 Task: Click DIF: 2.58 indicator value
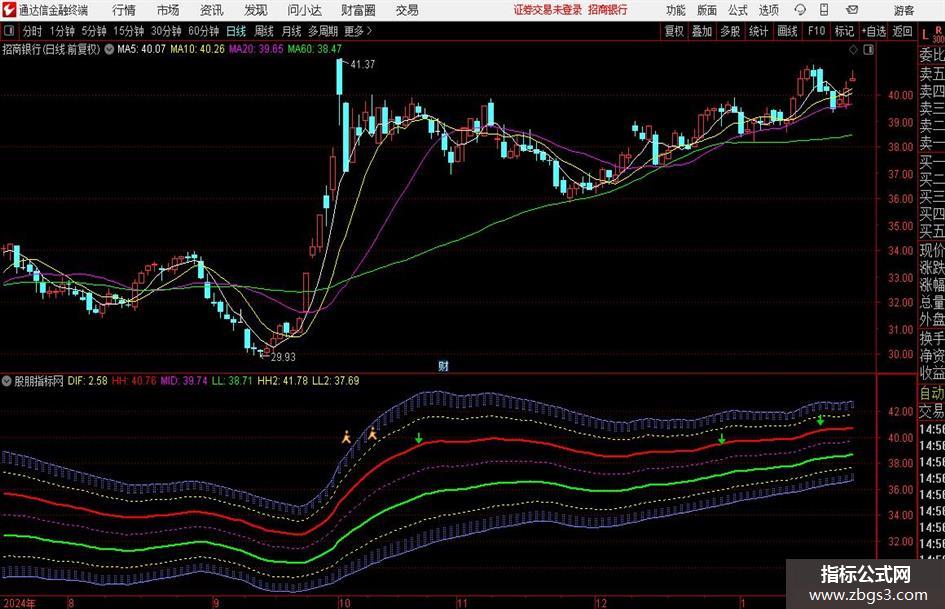point(87,381)
